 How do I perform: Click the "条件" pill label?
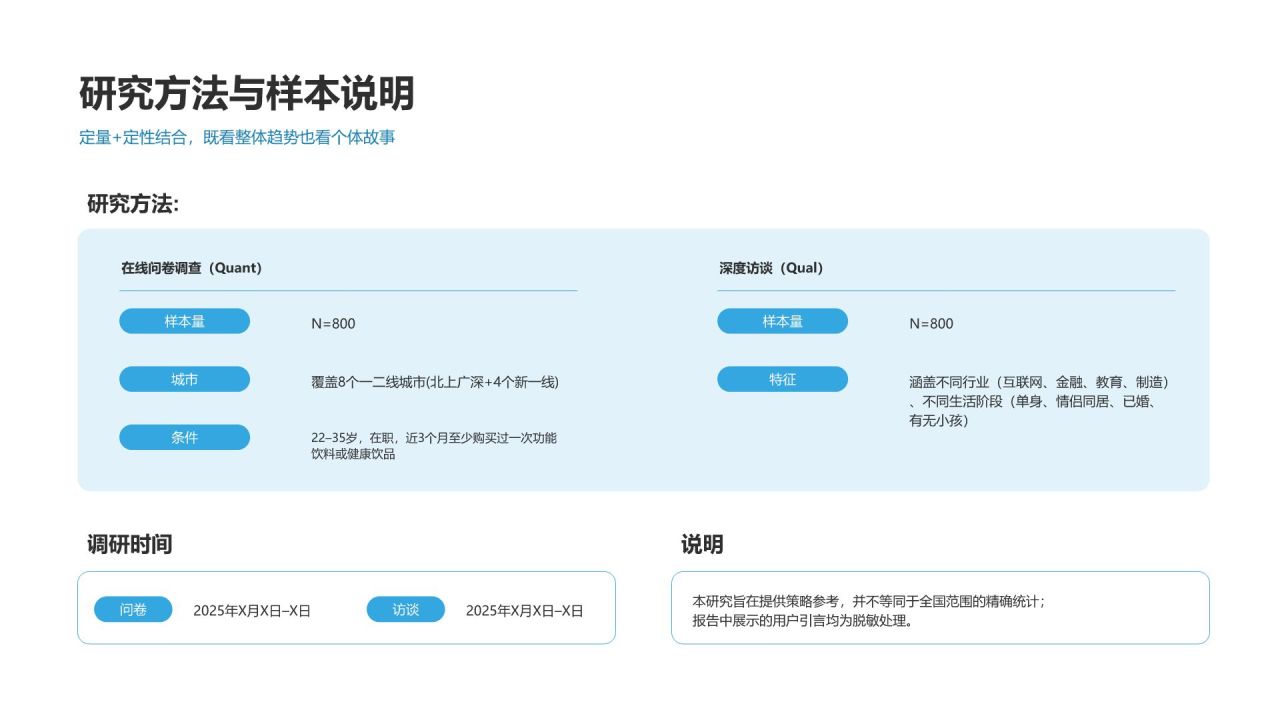click(185, 437)
